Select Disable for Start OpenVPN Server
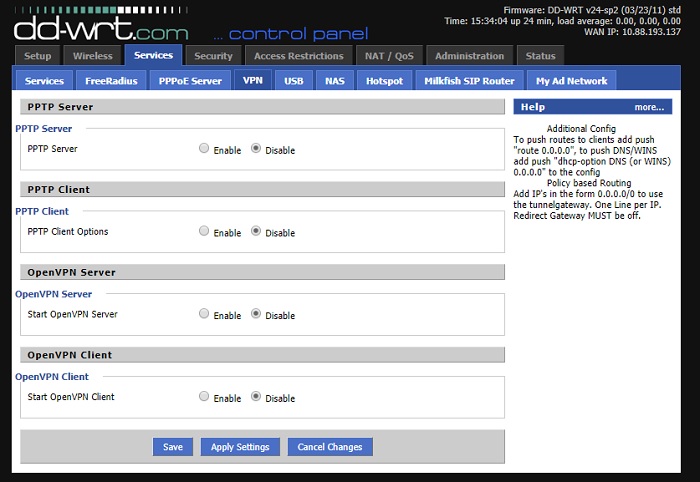 [x=256, y=313]
